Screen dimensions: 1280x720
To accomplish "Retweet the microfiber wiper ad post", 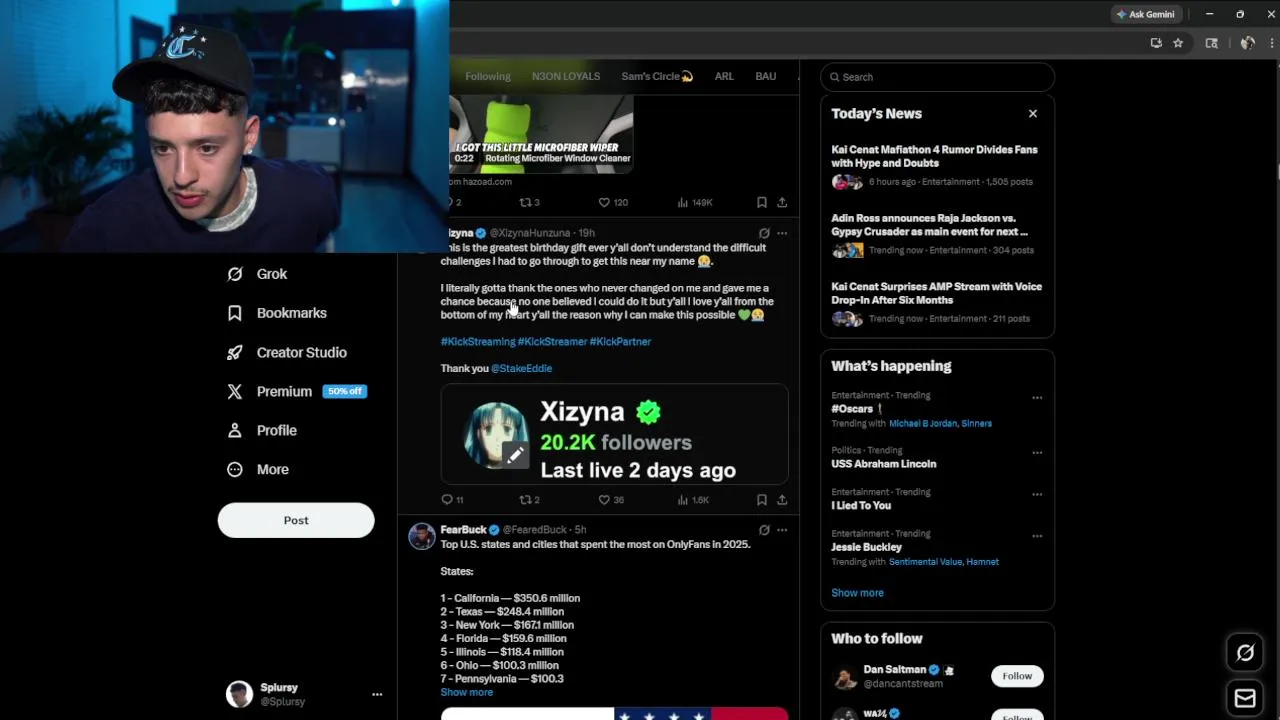I will point(529,202).
